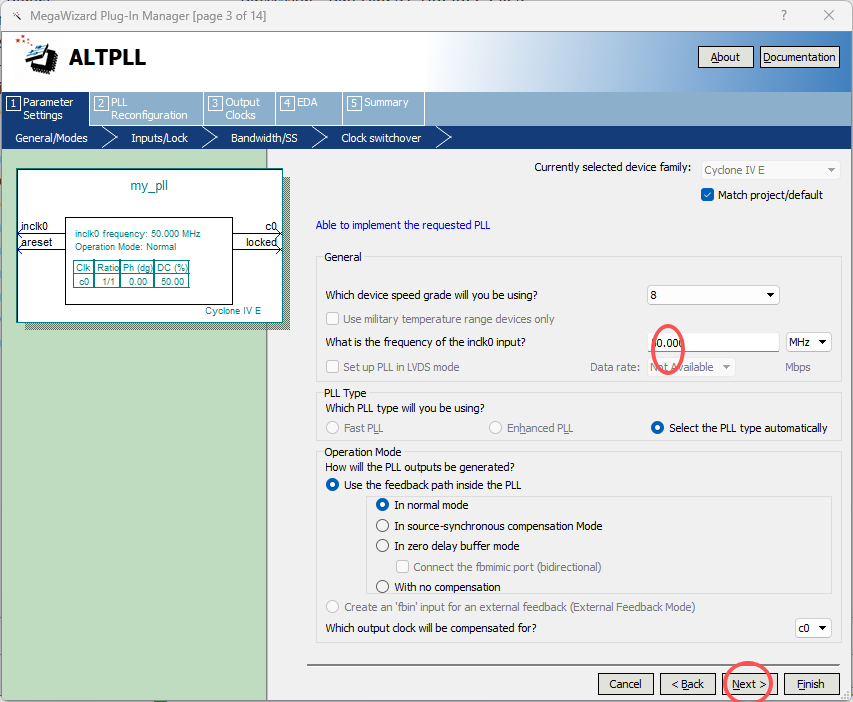Click the Next > button
This screenshot has width=853, height=702.
[x=749, y=684]
